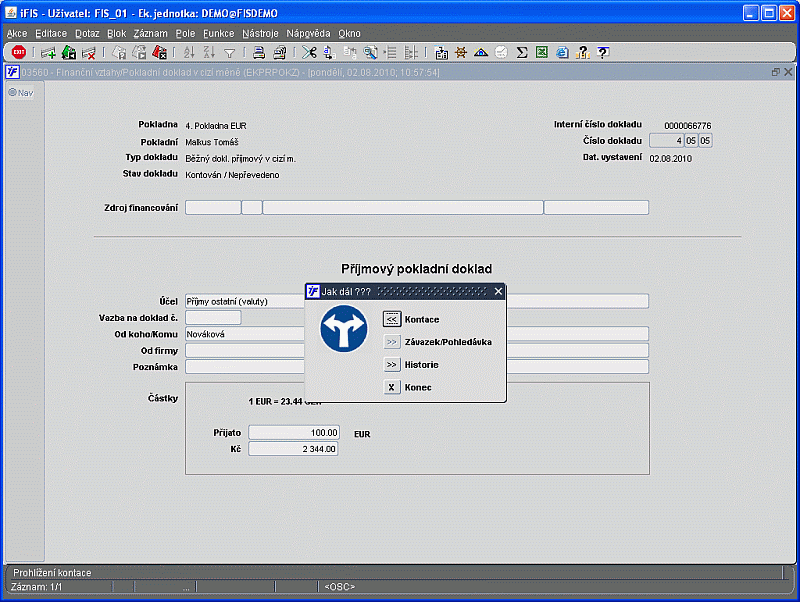
Task: Click the 'Vazba na doklad č.' field
Action: pos(213,318)
